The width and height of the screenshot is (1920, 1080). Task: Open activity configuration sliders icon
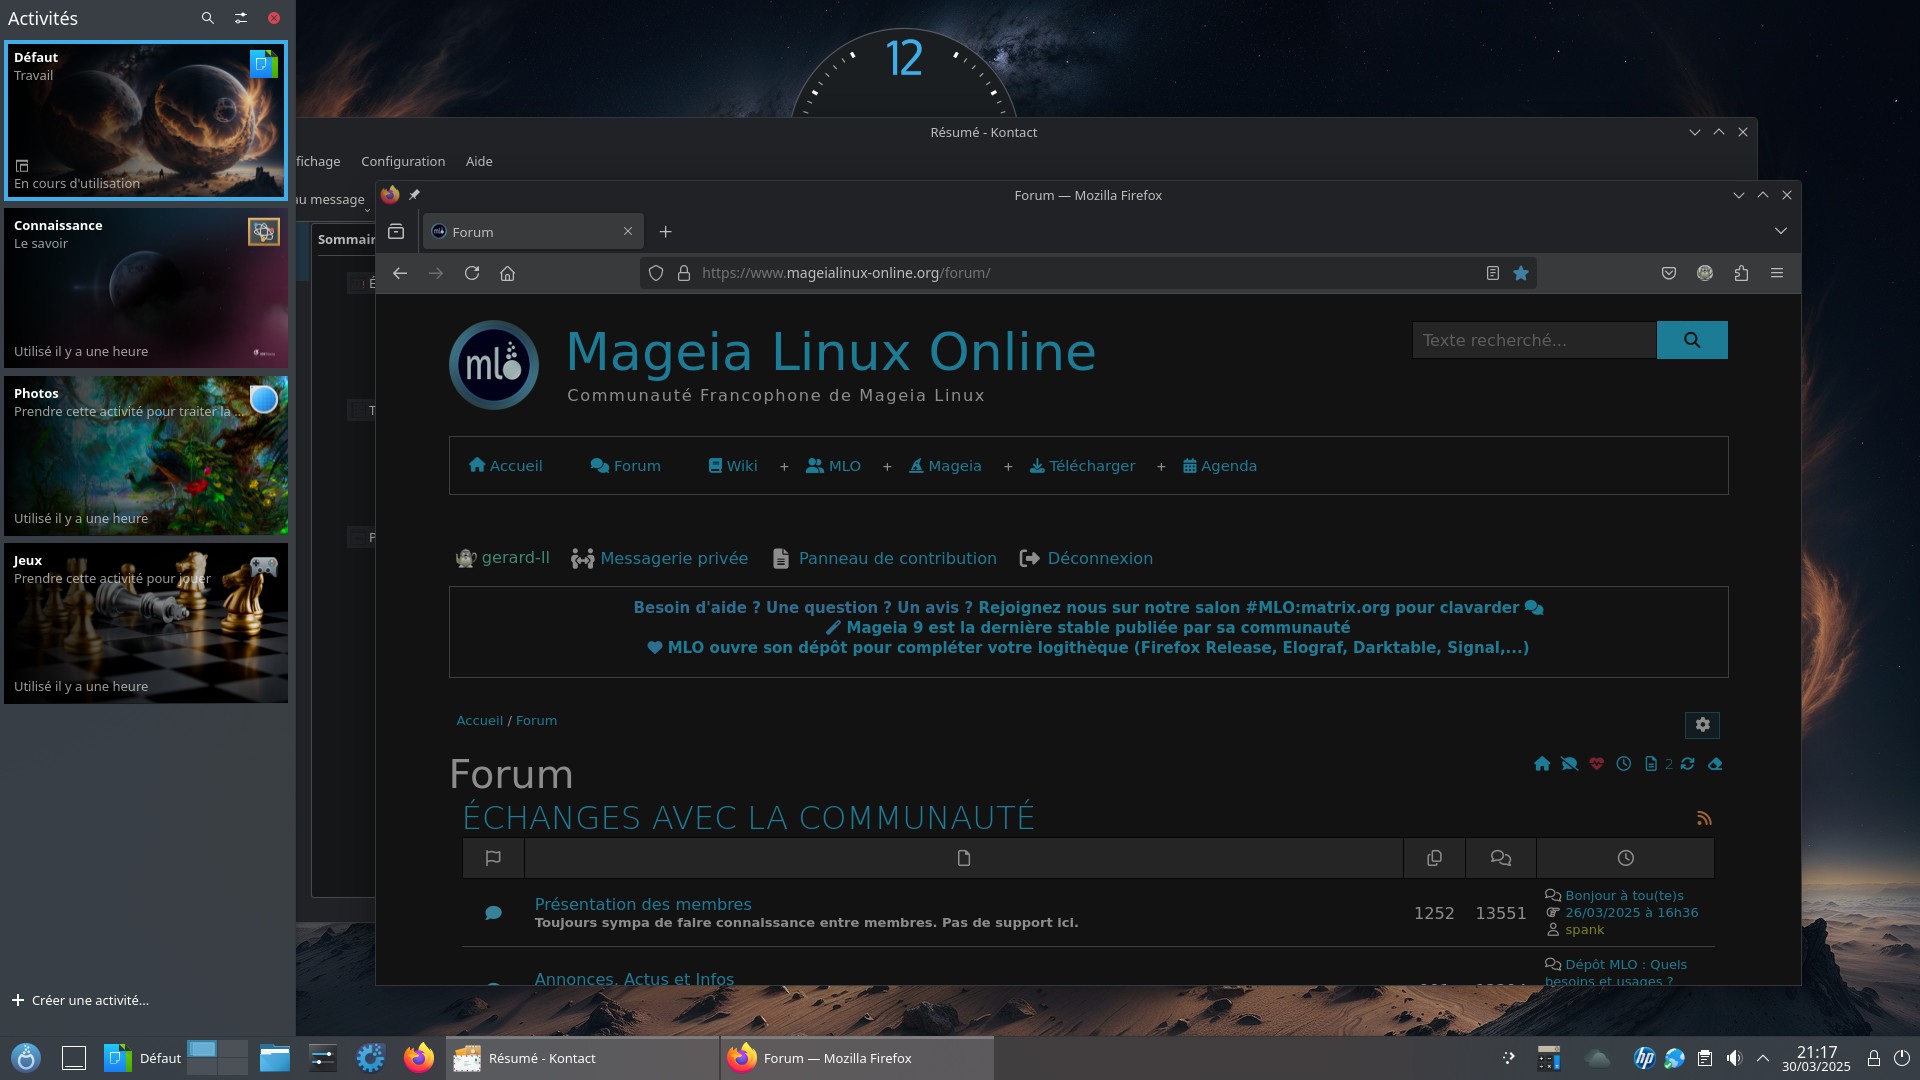pyautogui.click(x=241, y=18)
